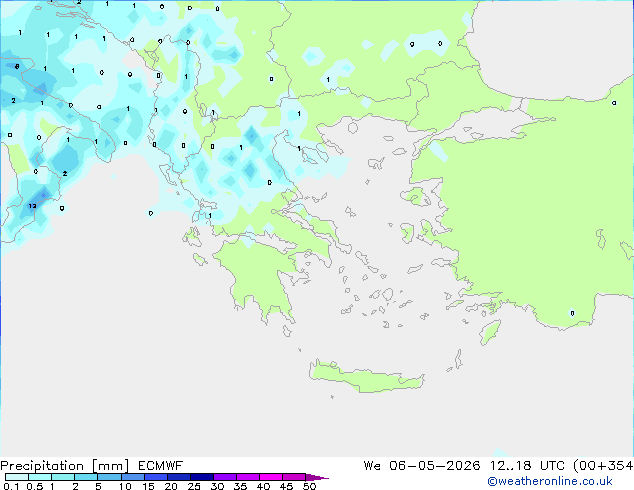The width and height of the screenshot is (634, 490).
Task: Click the '45' legend scale label
Action: coord(286,486)
